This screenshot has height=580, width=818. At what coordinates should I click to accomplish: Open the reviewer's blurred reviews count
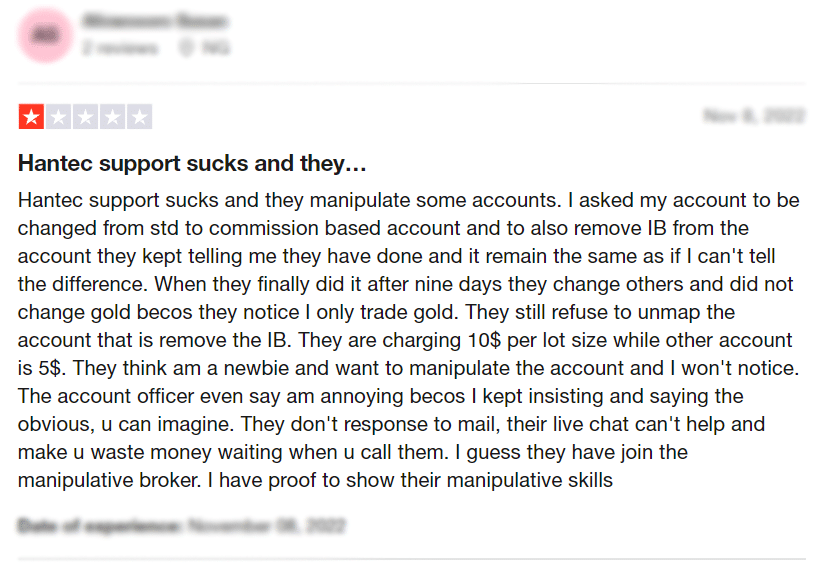pyautogui.click(x=120, y=48)
